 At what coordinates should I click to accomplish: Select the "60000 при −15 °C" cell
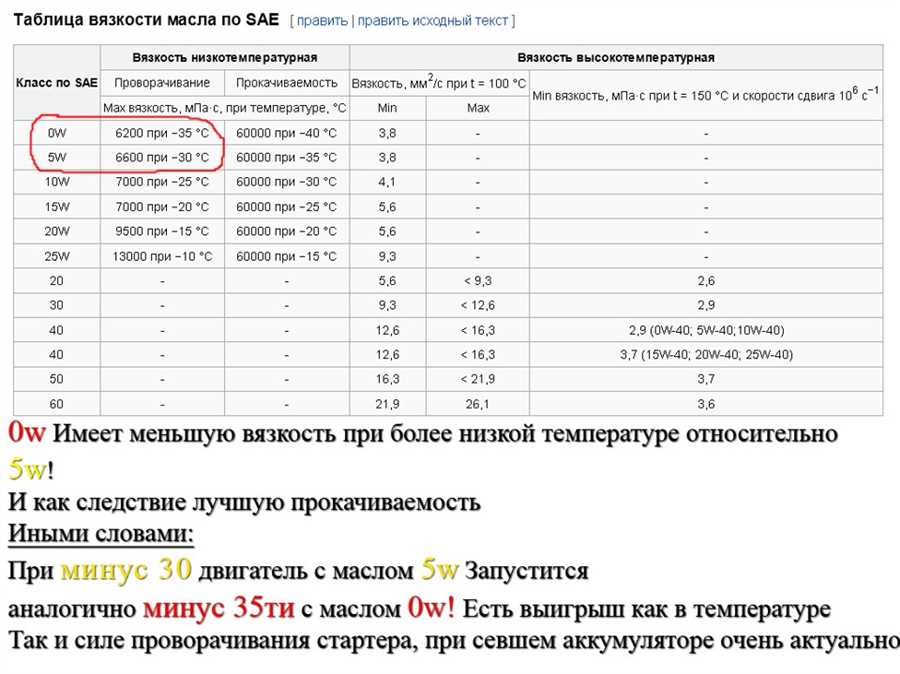tap(286, 256)
